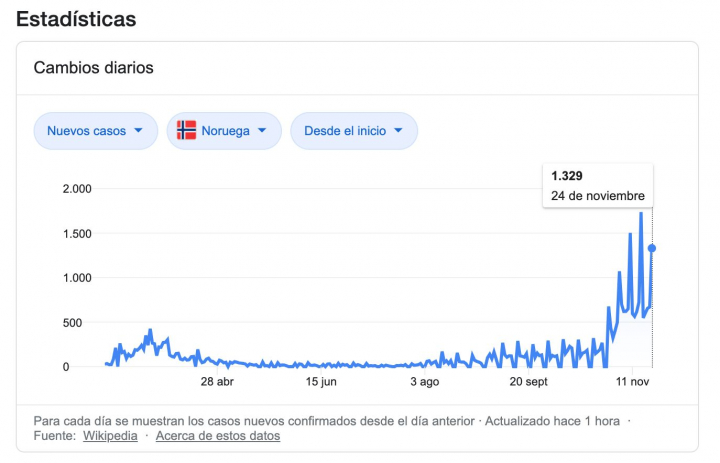This screenshot has width=720, height=463.
Task: Click the Norway flag icon
Action: (186, 130)
